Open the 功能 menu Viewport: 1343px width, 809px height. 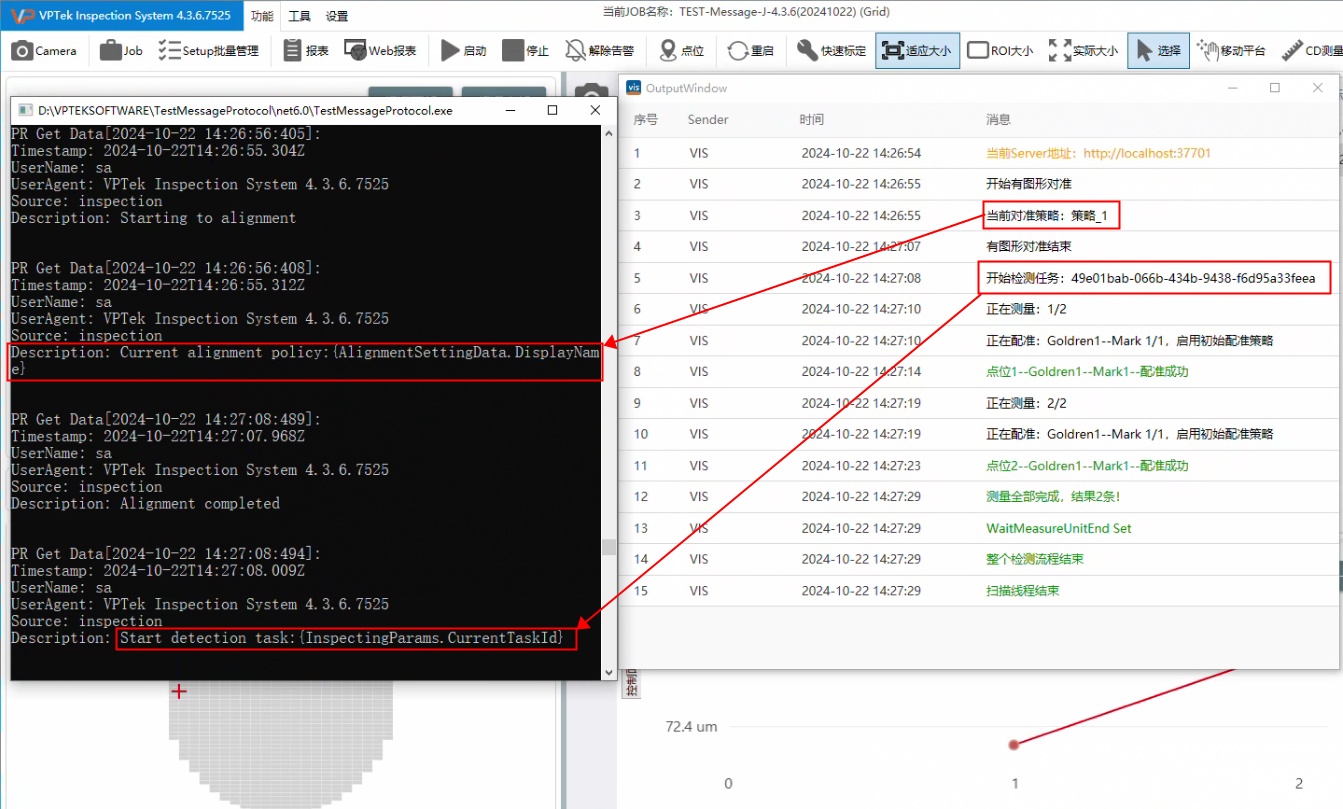262,16
